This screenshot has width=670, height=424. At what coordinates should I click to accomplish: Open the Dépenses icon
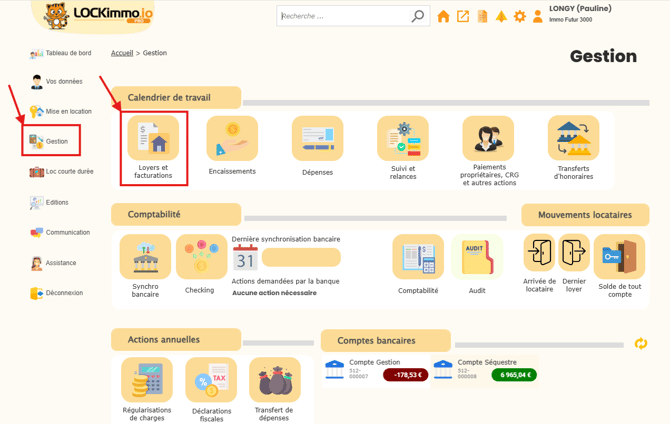317,139
